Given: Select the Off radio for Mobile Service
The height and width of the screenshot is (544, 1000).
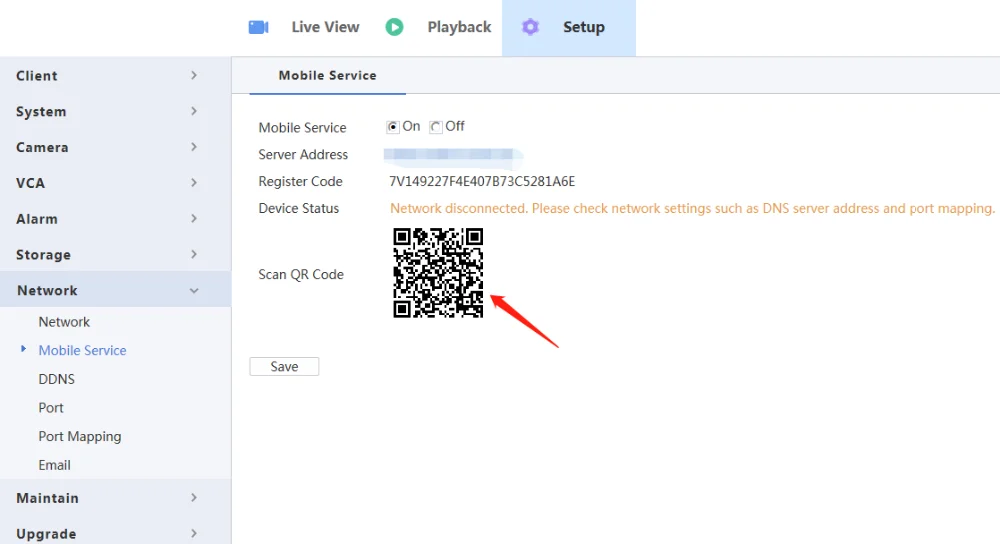Looking at the screenshot, I should [436, 127].
